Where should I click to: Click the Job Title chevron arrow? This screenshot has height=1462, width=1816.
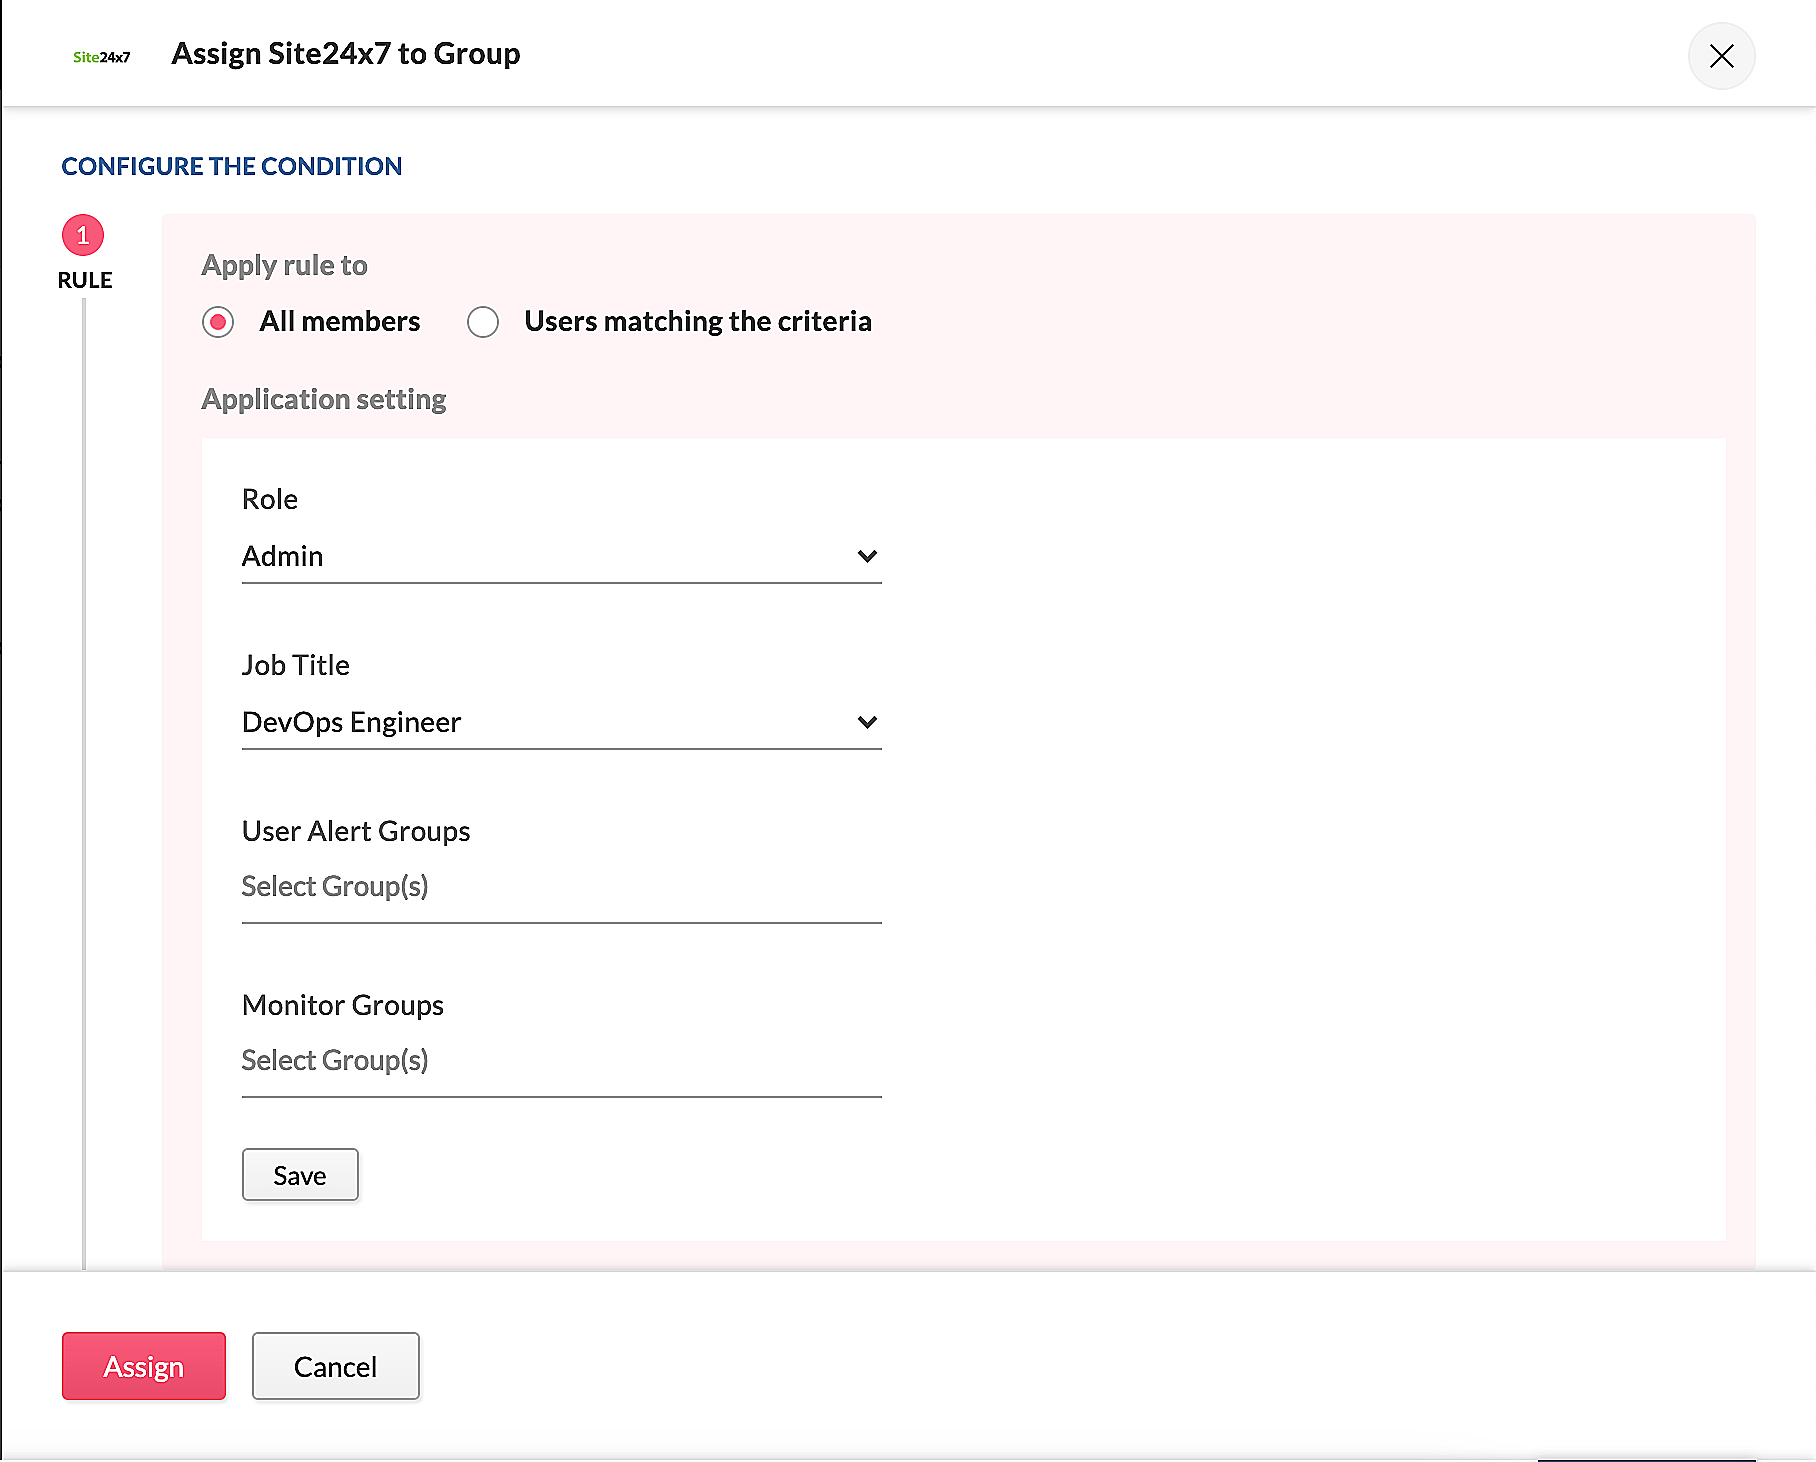(x=867, y=722)
